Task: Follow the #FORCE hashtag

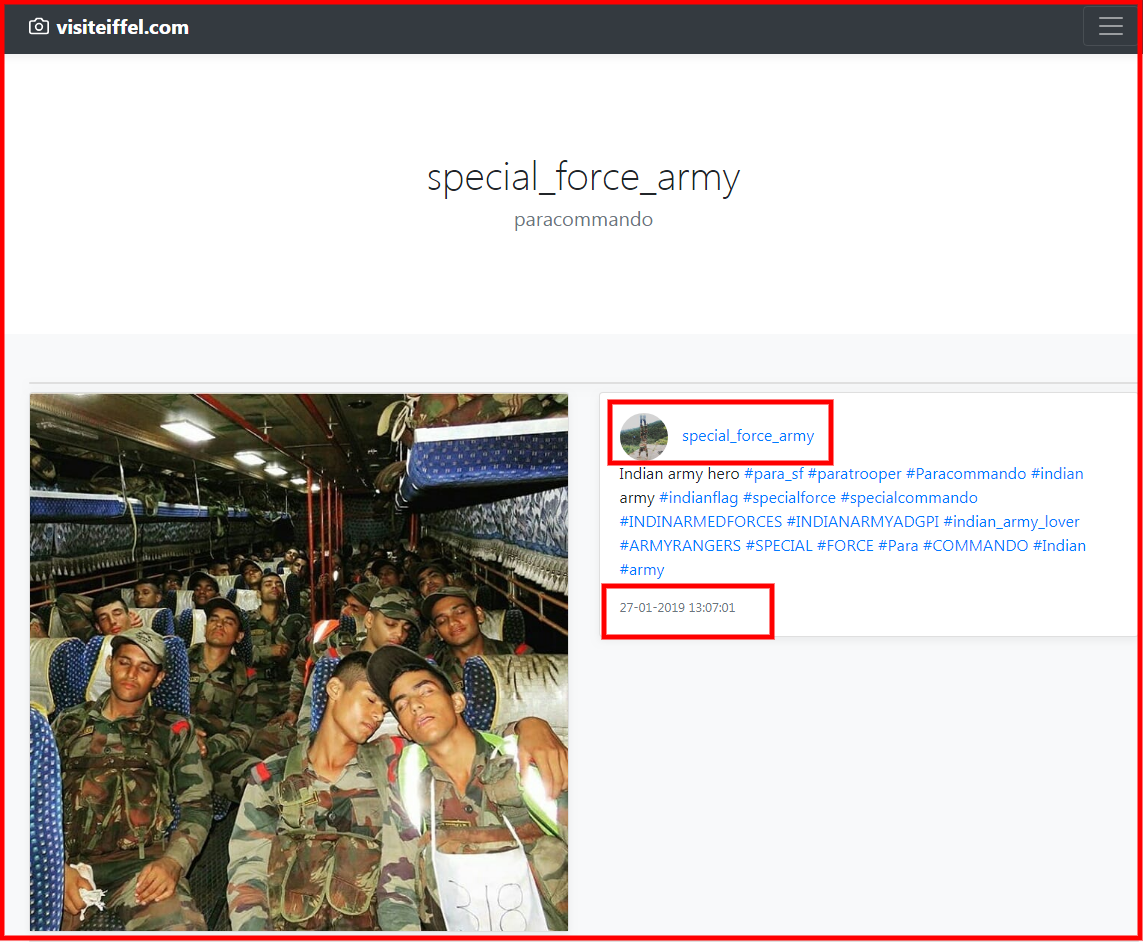Action: [845, 546]
